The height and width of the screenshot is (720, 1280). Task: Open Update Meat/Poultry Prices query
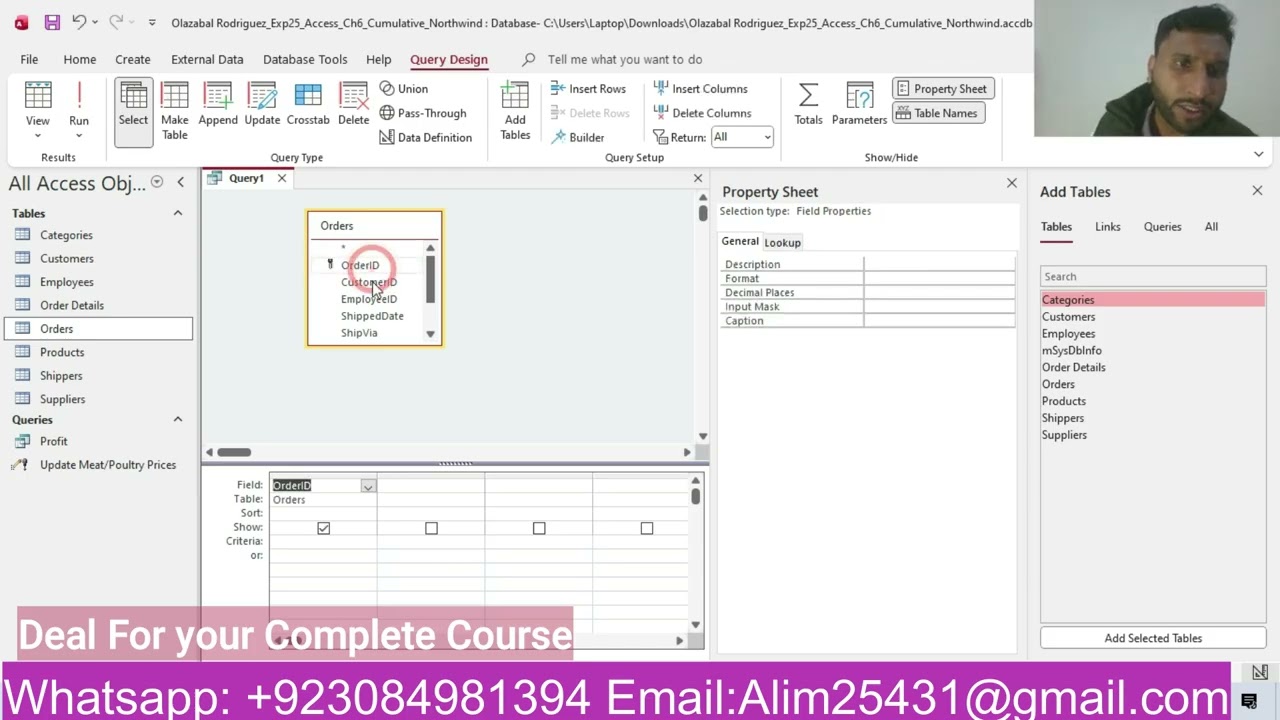pos(108,465)
